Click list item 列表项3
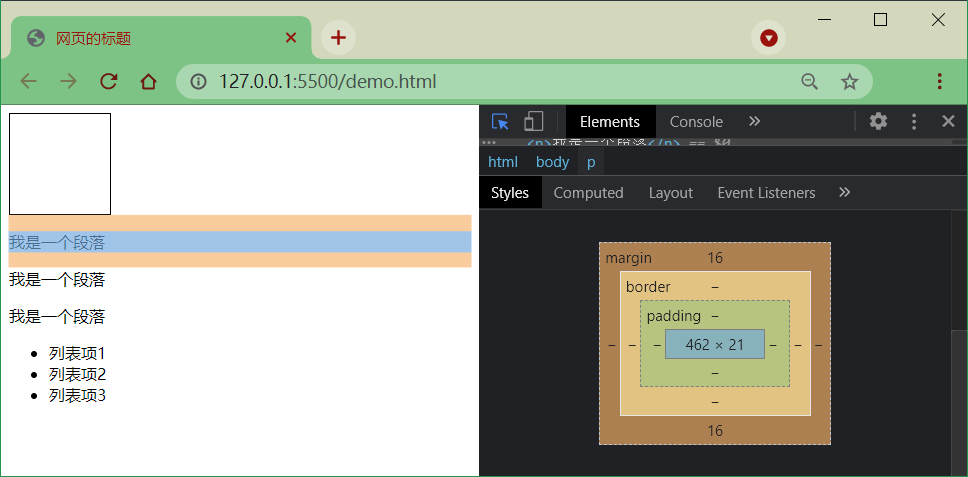The image size is (968, 477). tap(77, 396)
